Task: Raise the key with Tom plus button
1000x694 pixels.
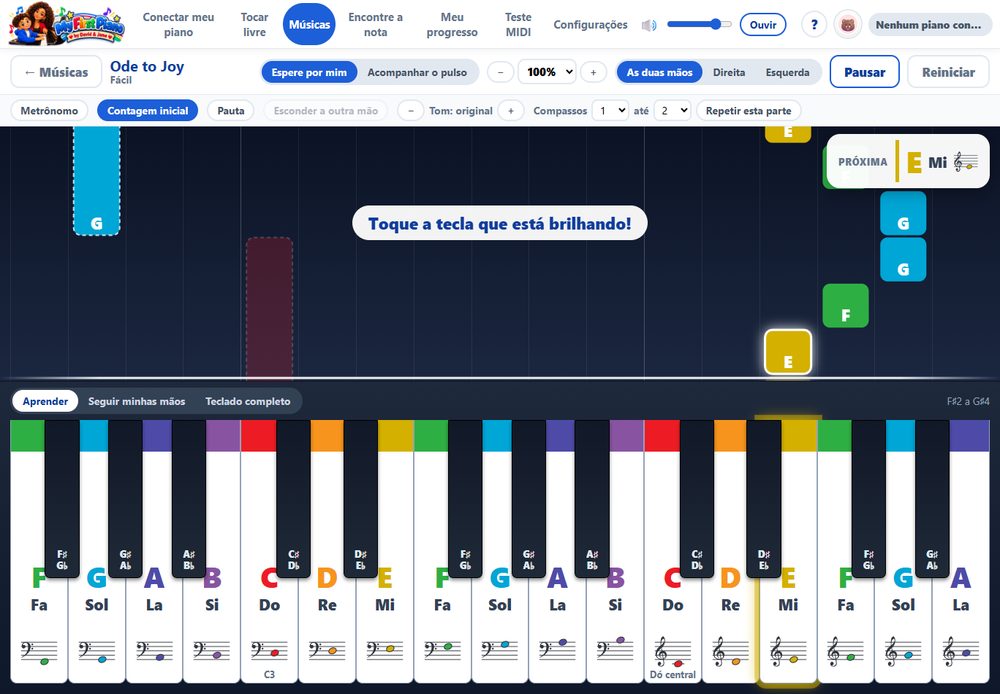Action: click(x=511, y=110)
